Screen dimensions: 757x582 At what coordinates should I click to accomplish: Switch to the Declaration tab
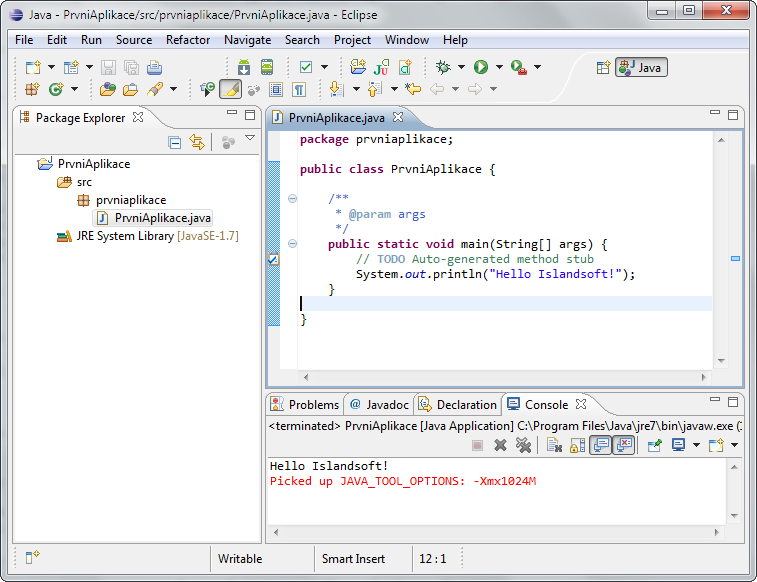[457, 404]
